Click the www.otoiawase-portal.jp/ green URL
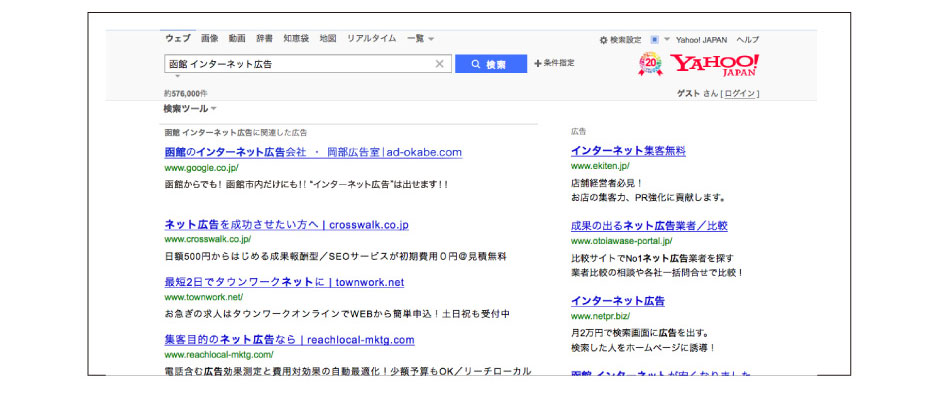The height and width of the screenshot is (400, 950). coord(622,241)
